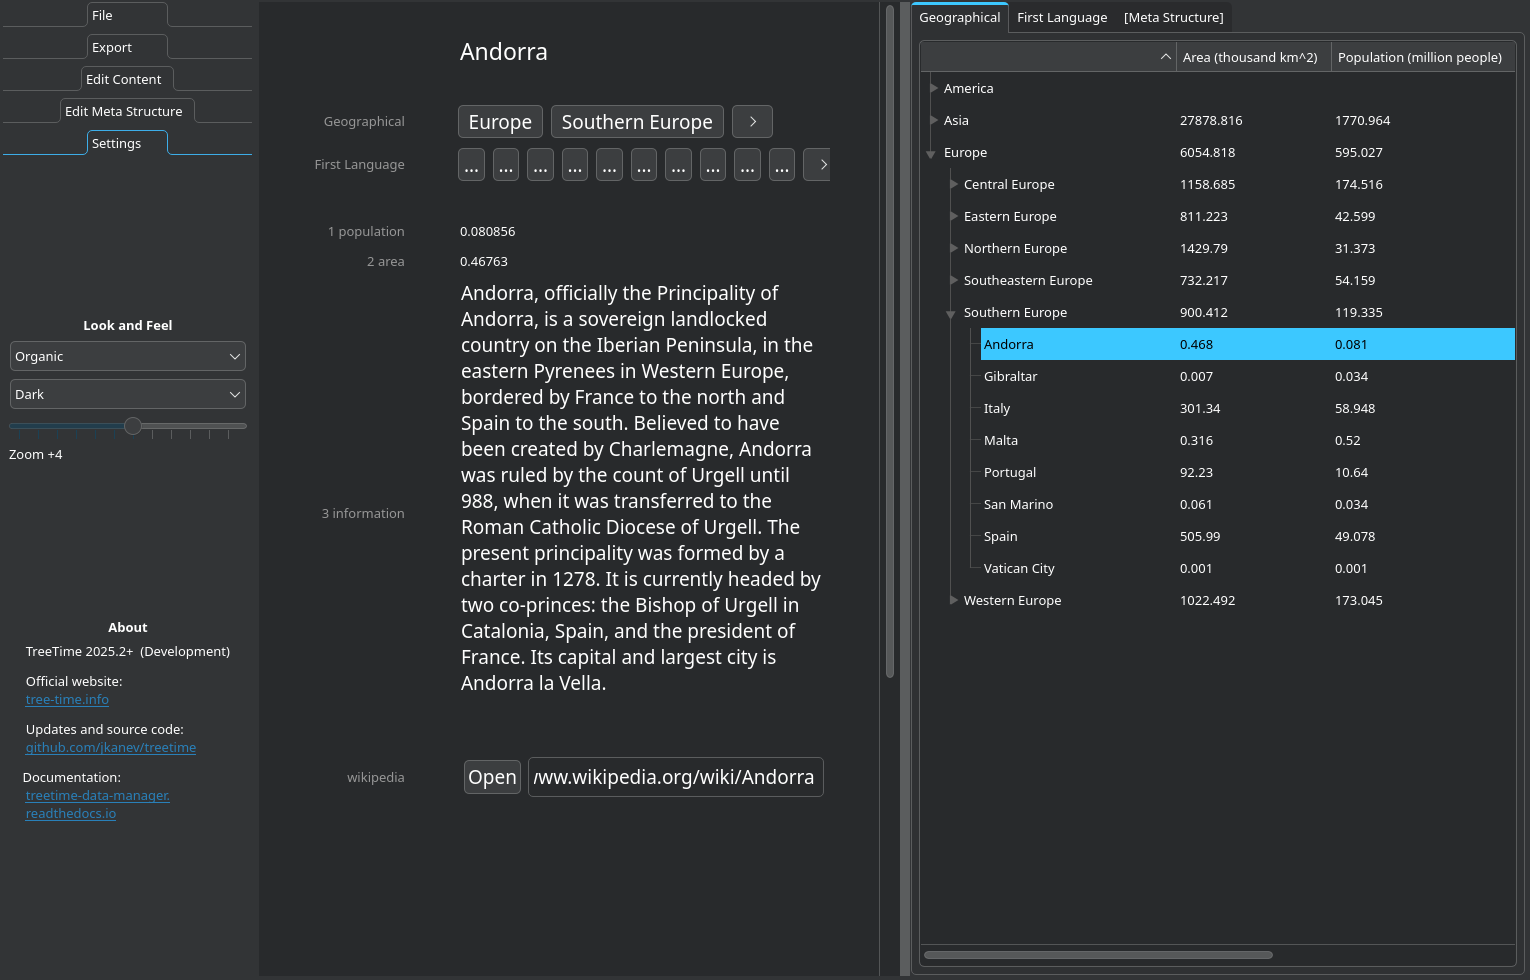Open the tree-time.info website link
This screenshot has height=980, width=1530.
pyautogui.click(x=67, y=700)
